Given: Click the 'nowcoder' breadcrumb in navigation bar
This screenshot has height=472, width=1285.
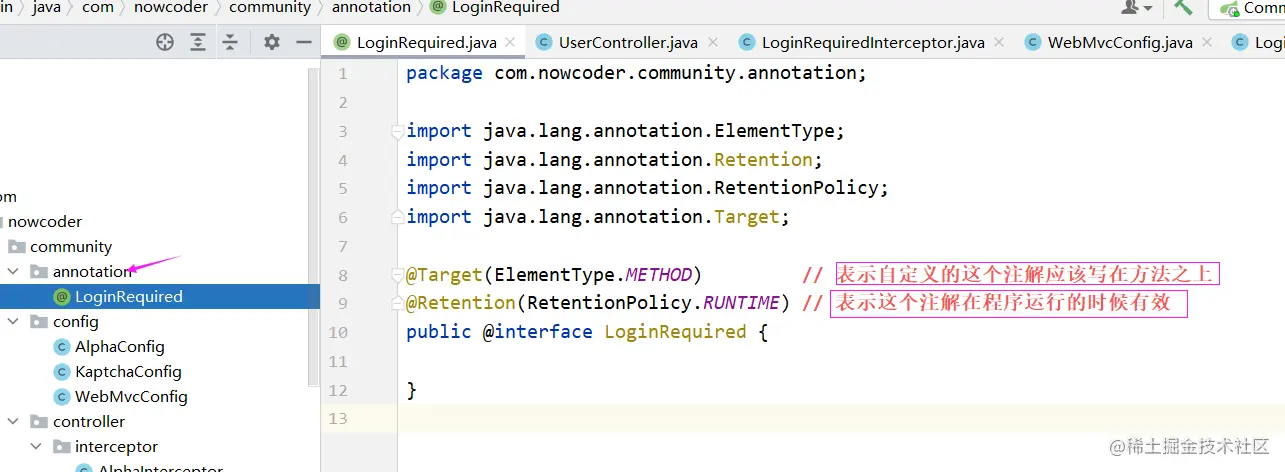Looking at the screenshot, I should click(x=171, y=7).
